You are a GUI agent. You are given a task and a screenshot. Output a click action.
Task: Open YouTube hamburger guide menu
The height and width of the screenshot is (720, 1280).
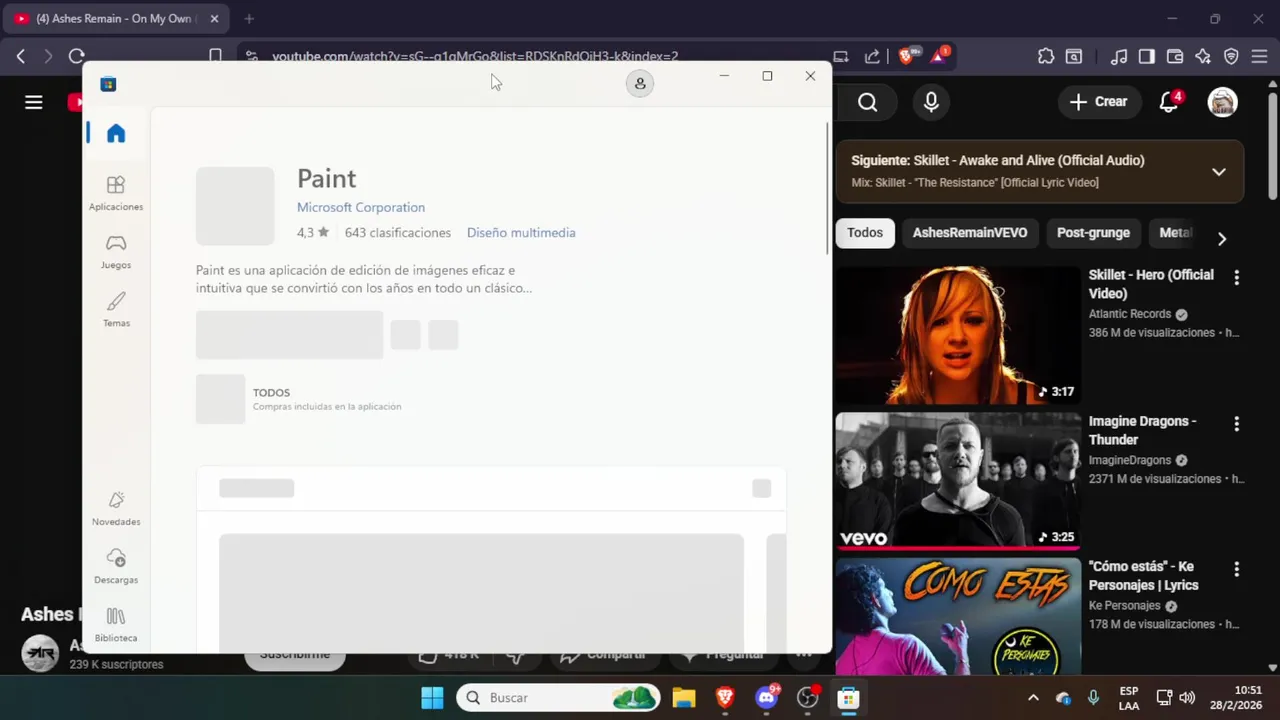(34, 102)
